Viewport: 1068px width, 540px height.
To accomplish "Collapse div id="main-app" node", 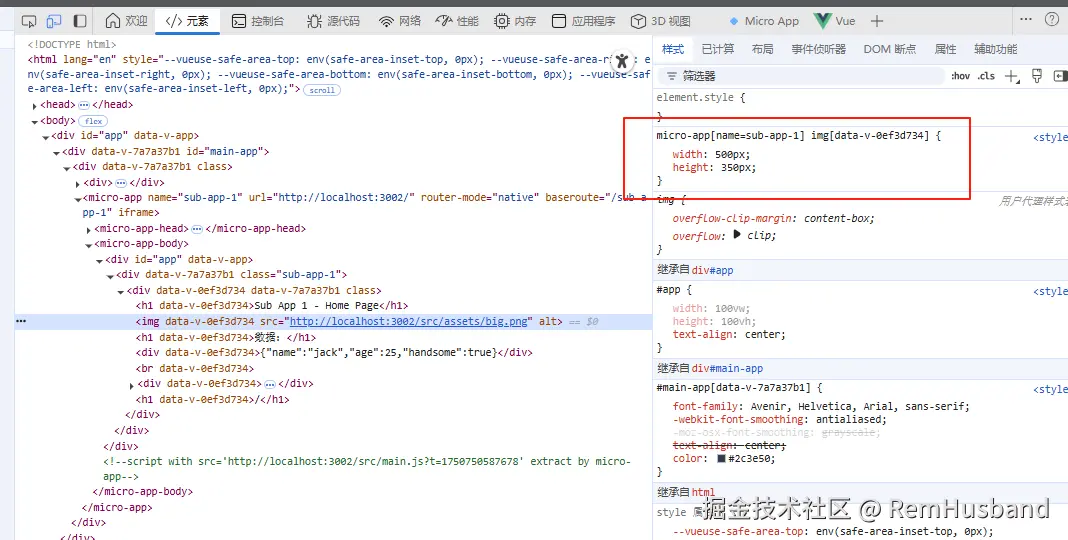I will (57, 153).
